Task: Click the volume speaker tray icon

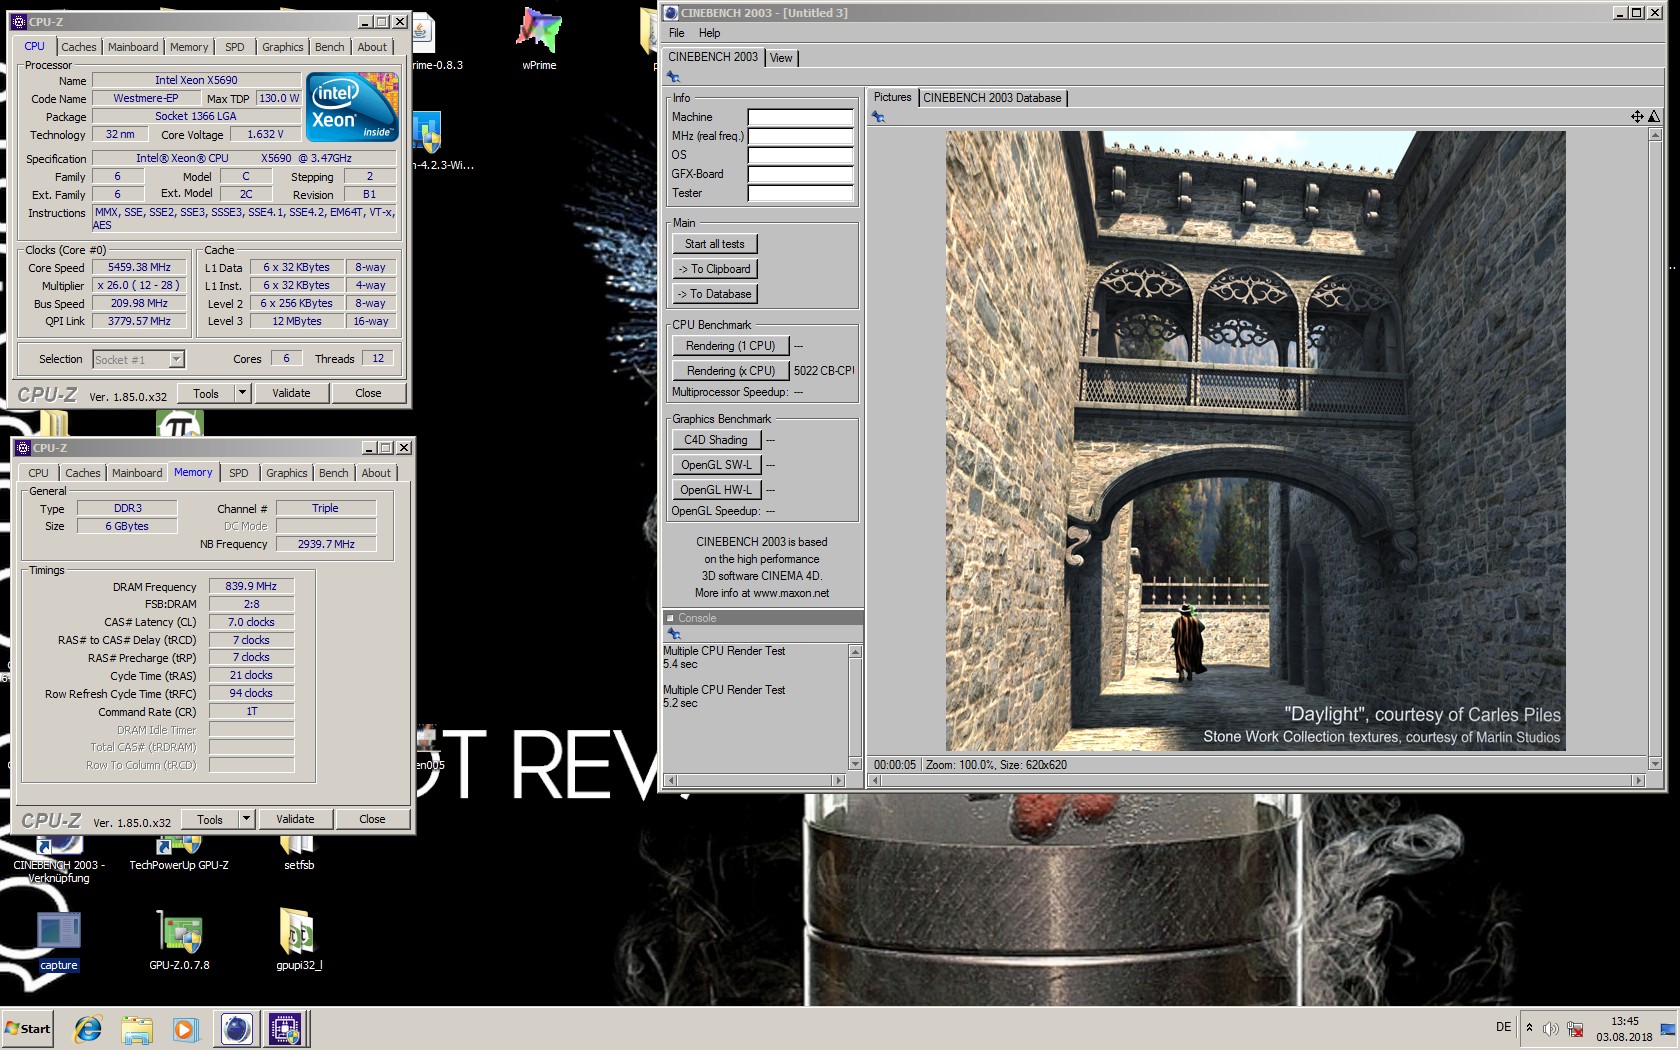Action: coord(1550,1029)
